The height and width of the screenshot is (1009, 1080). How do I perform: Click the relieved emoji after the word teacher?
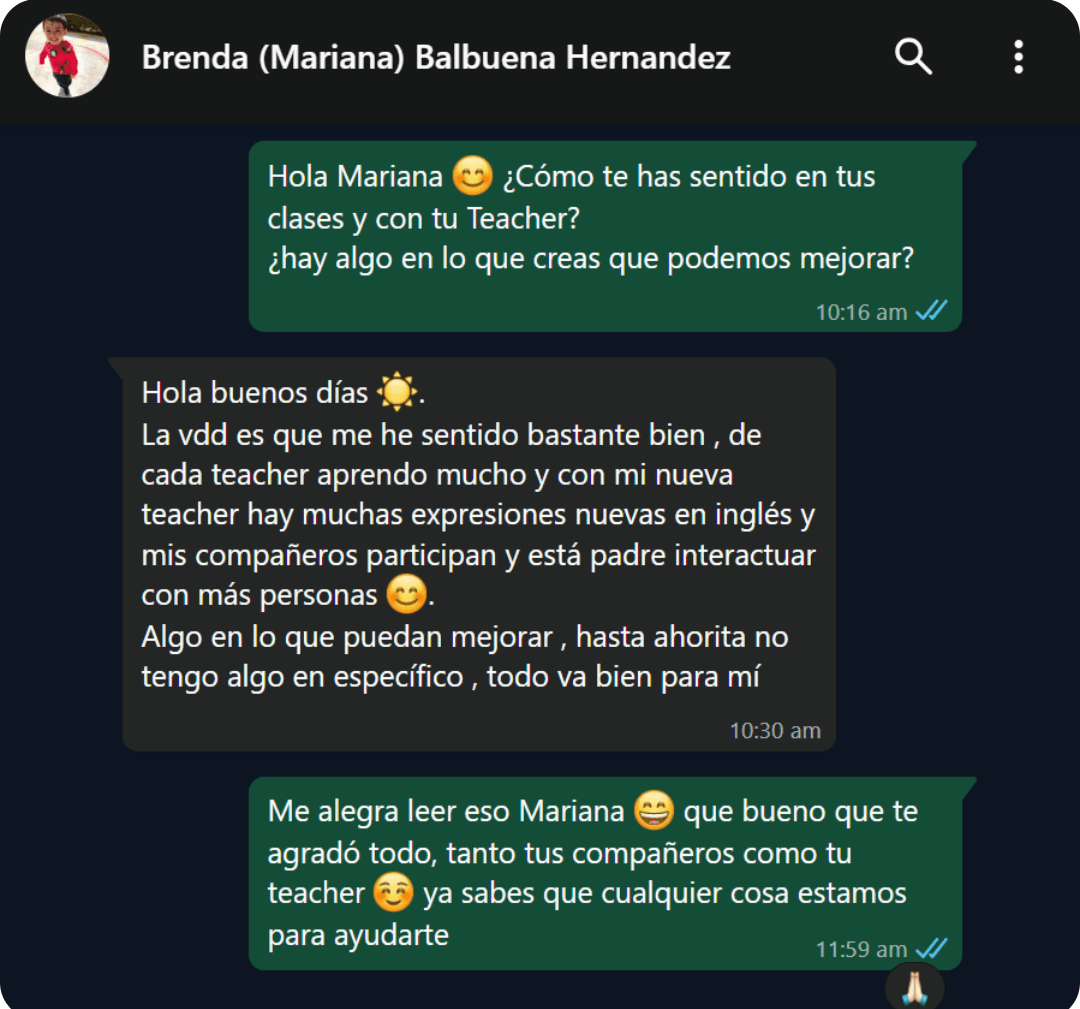393,892
